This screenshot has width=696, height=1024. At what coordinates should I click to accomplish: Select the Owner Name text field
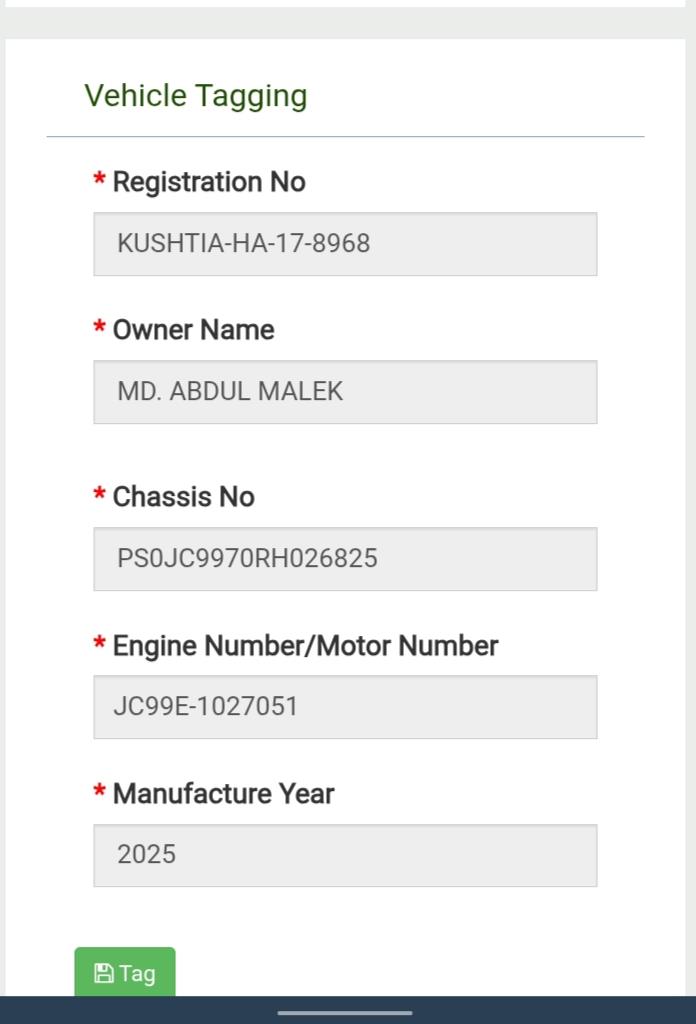coord(345,391)
